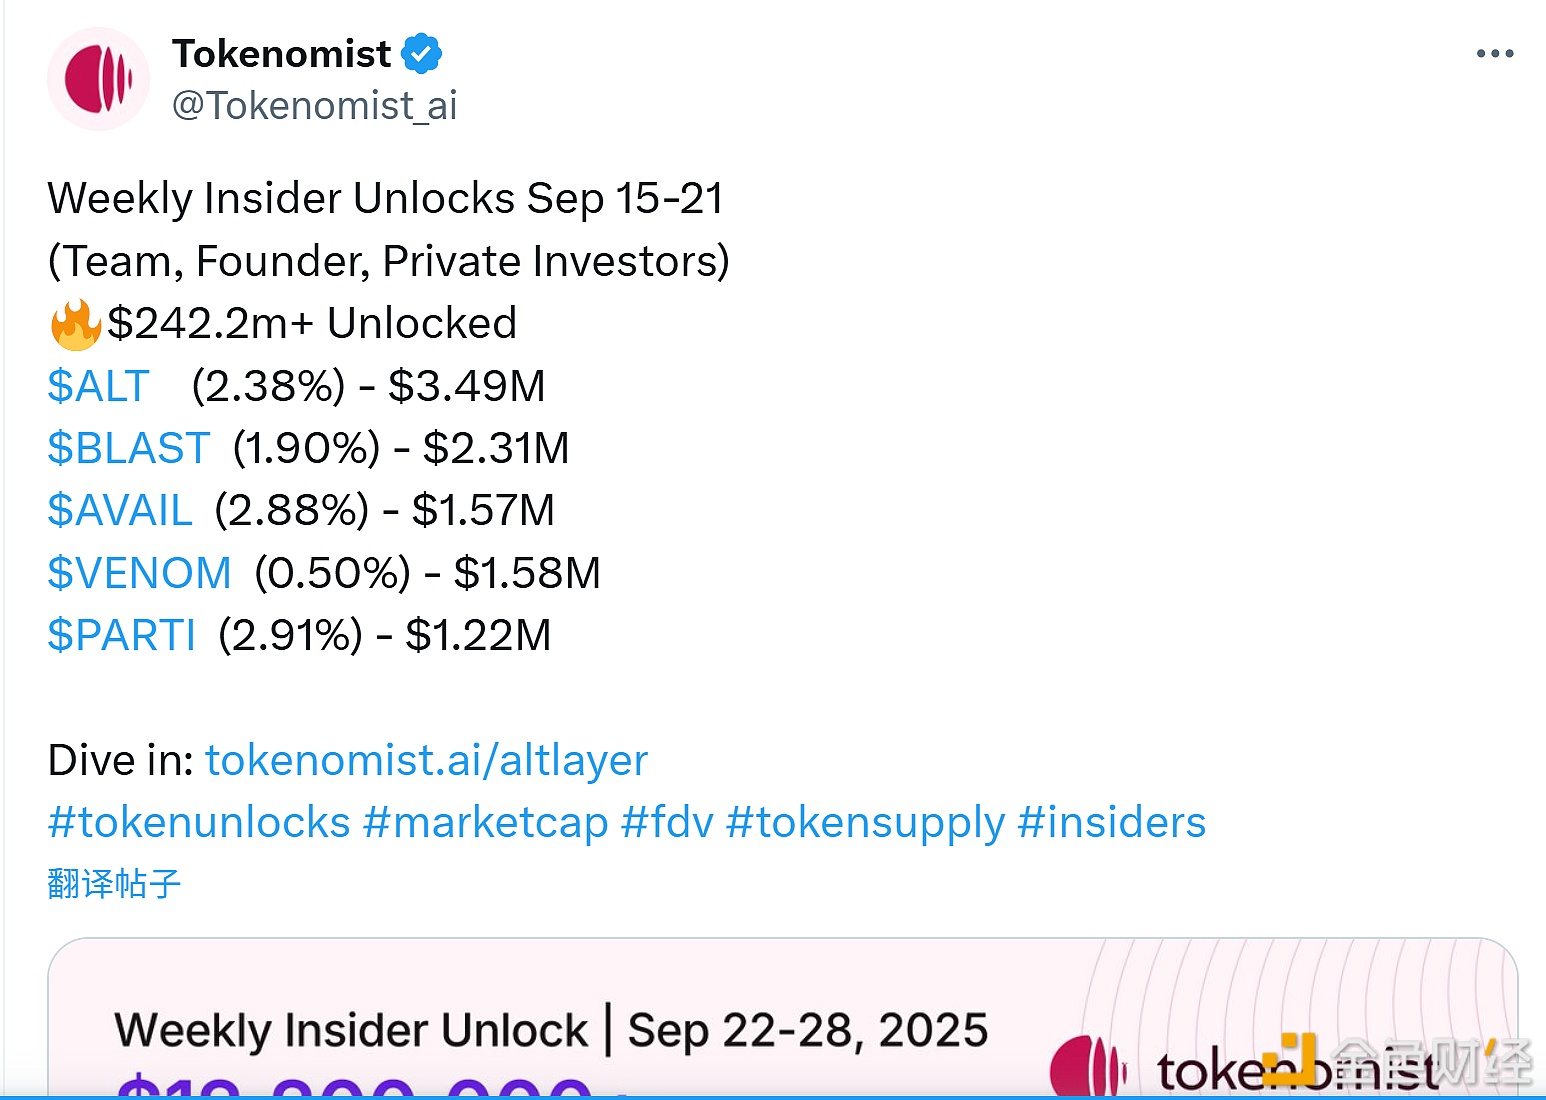Click the #fdv hashtag

point(667,822)
